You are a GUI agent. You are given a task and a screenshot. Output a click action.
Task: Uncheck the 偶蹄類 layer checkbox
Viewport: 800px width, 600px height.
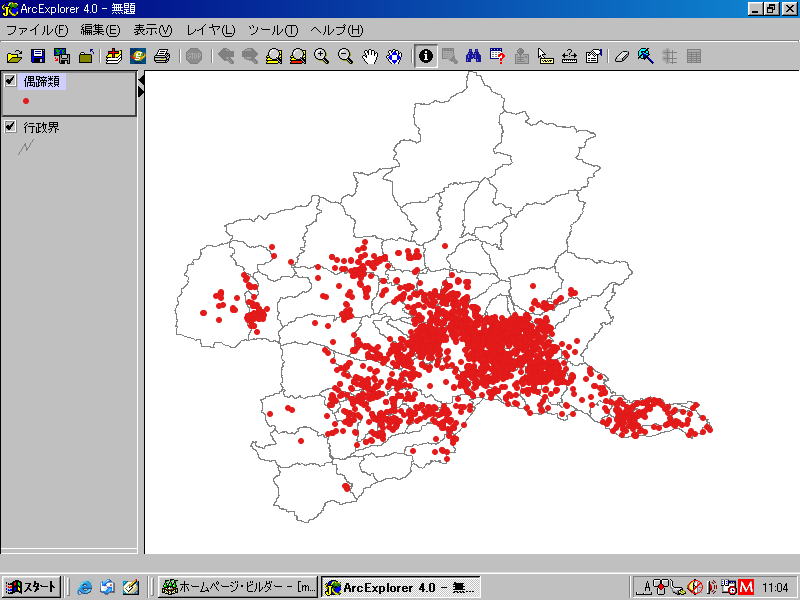click(x=11, y=81)
